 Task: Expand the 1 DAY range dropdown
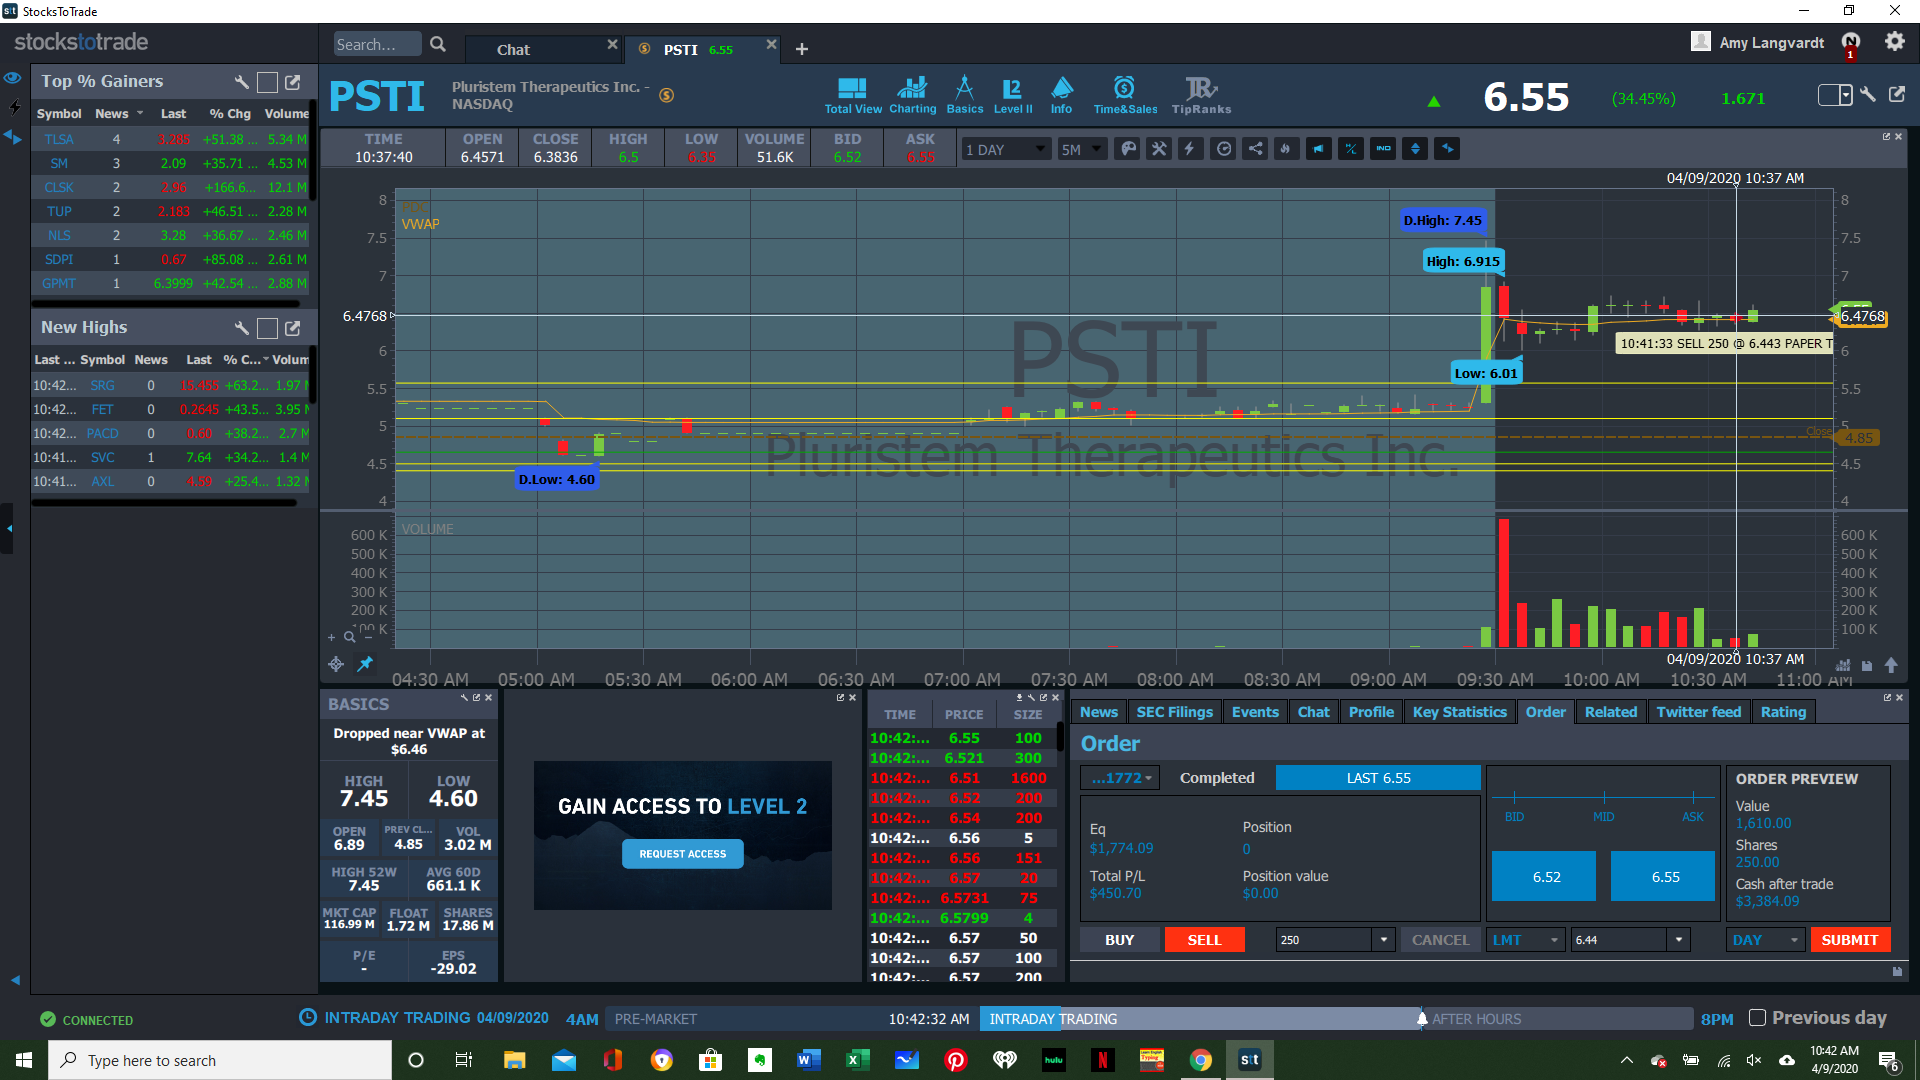pyautogui.click(x=1006, y=150)
